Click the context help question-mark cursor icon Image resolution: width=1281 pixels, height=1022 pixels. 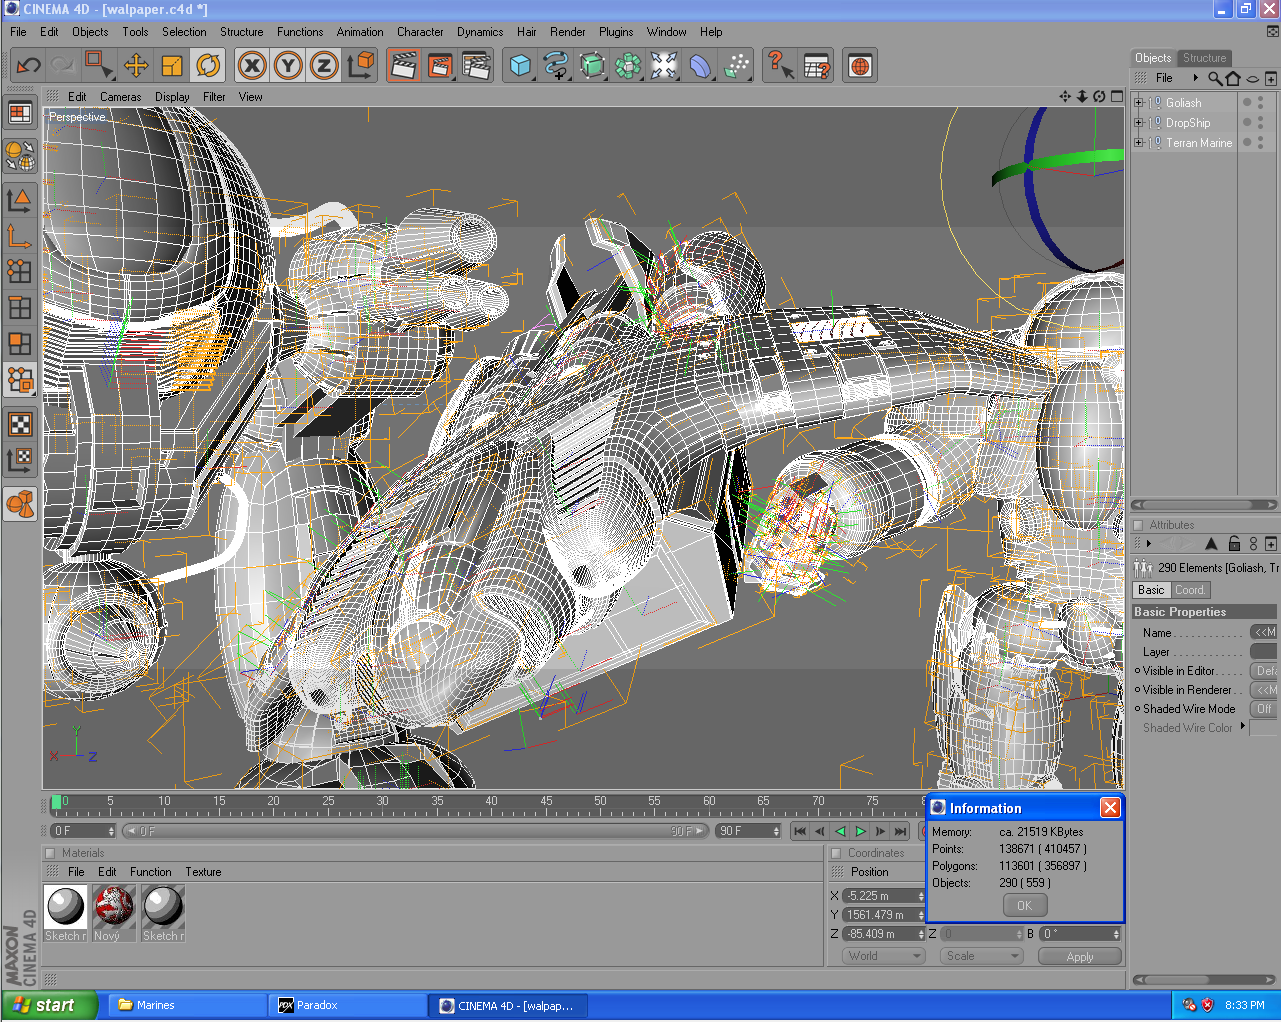[x=780, y=66]
